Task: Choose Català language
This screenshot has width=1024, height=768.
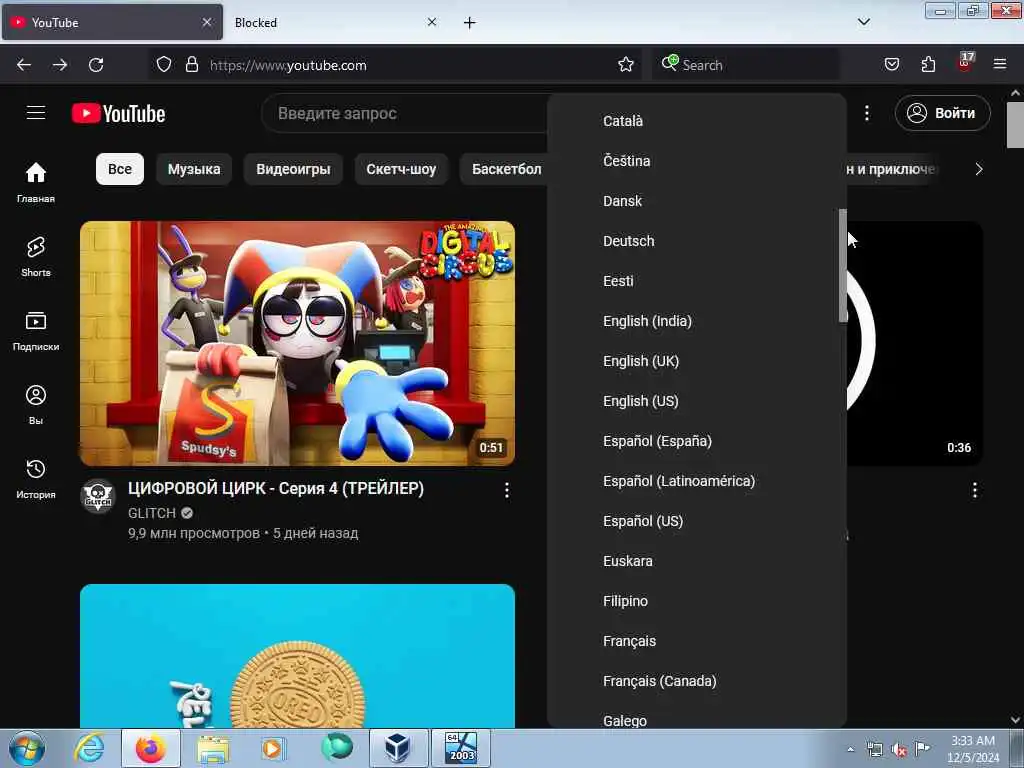Action: coord(697,121)
